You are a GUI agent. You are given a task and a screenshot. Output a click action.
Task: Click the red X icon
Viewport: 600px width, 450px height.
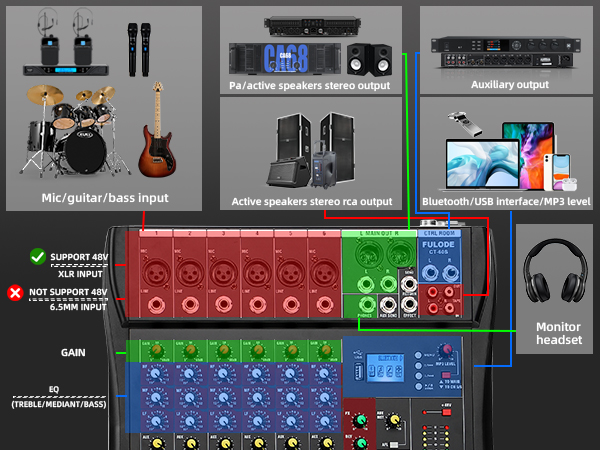coord(15,293)
